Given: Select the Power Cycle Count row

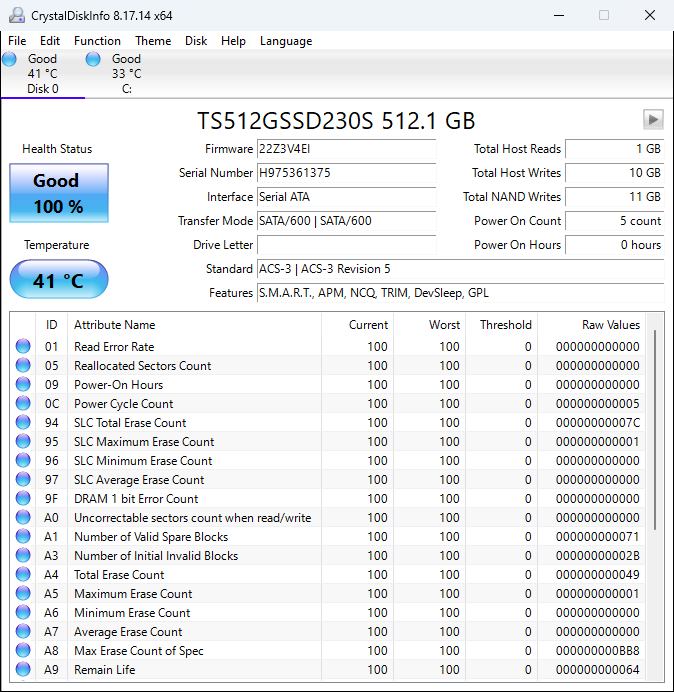Looking at the screenshot, I should 200,404.
